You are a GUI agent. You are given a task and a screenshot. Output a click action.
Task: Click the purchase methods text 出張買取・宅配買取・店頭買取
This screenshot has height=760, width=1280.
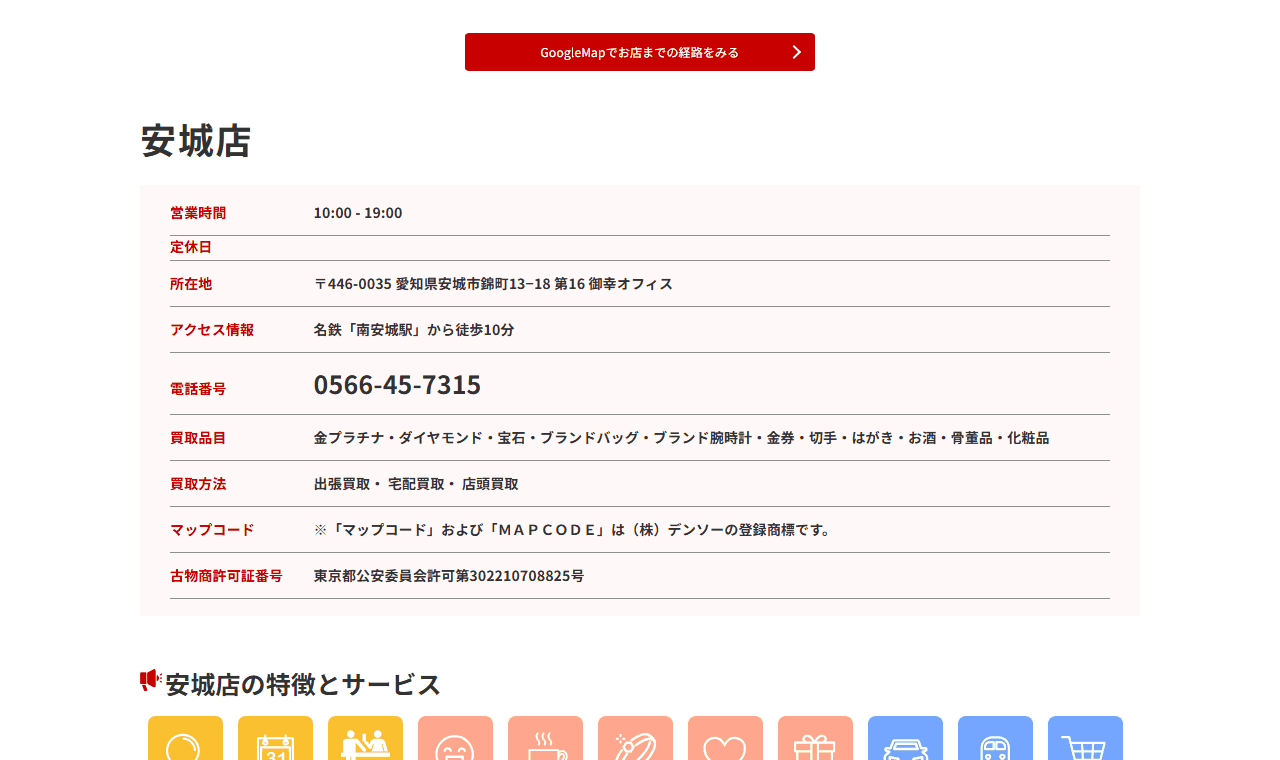pos(416,484)
